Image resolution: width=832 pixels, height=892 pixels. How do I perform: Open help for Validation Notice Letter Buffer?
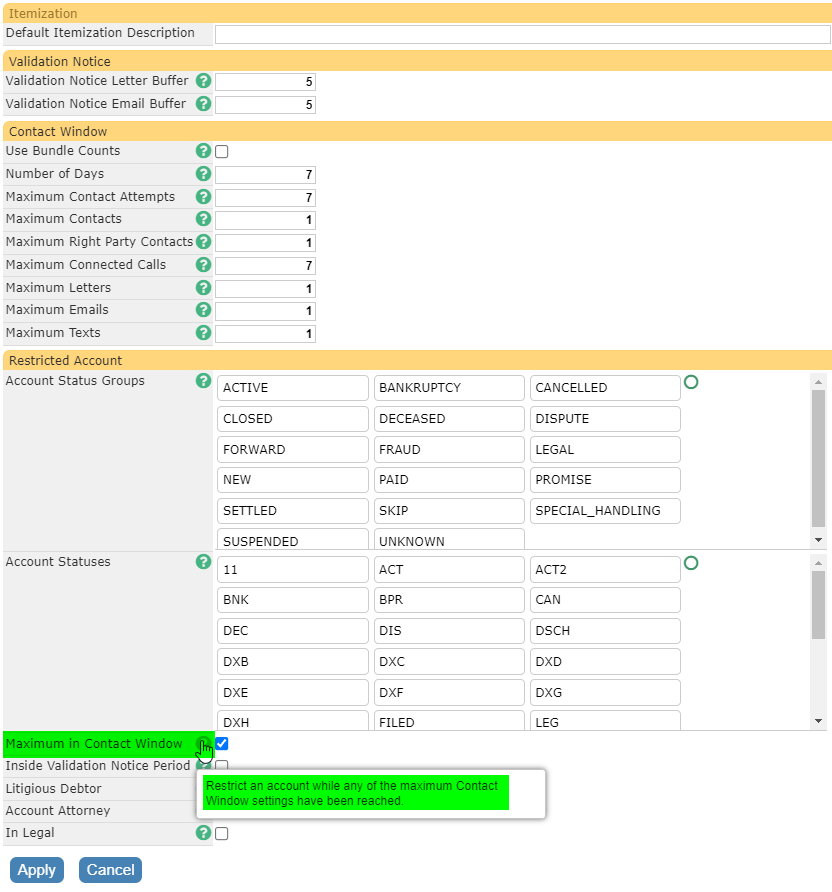tap(203, 81)
